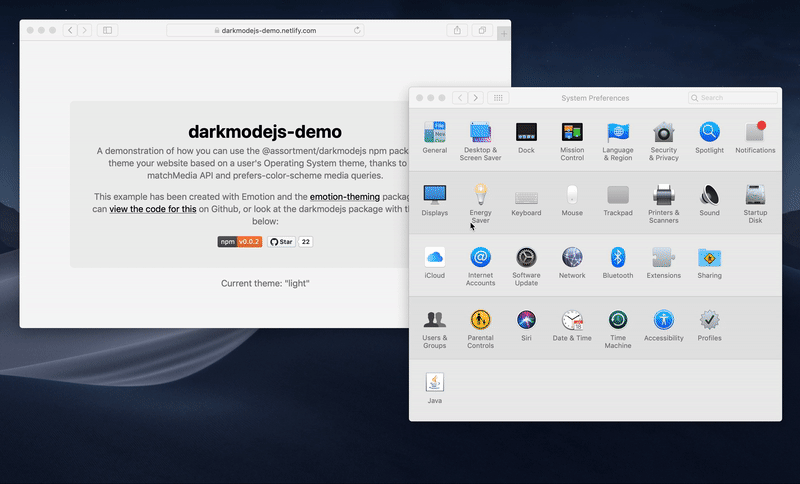
Task: Open Keyboard preferences
Action: pyautogui.click(x=526, y=200)
